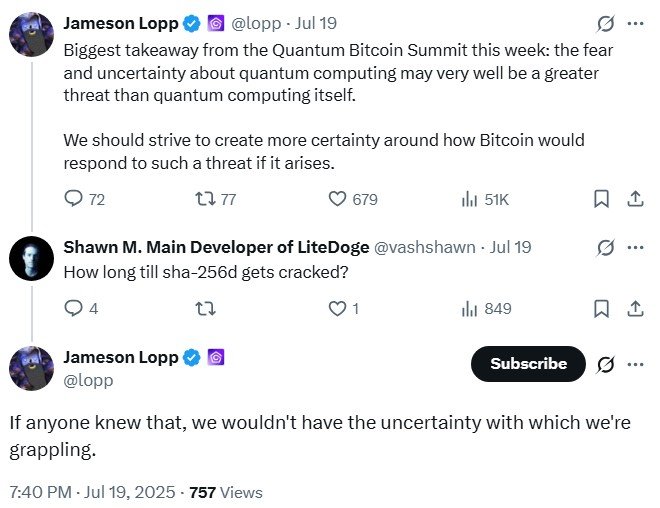This screenshot has height=508, width=660.
Task: Open Shawn M.'s profile avatar
Action: (x=31, y=259)
